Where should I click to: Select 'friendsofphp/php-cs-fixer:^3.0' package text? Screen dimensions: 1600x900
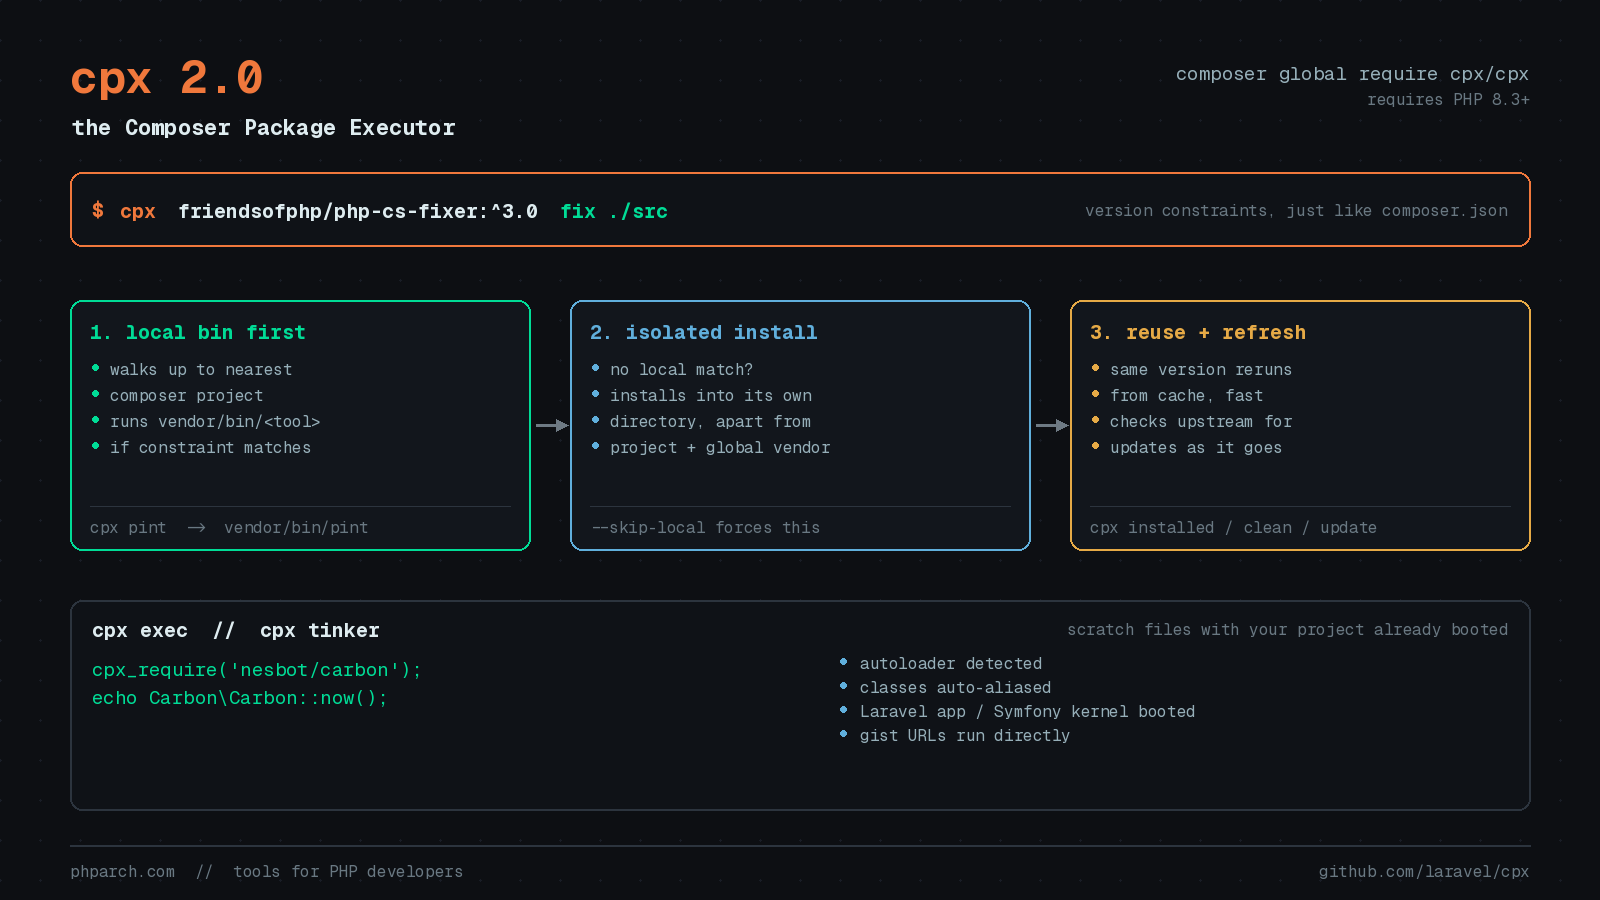coord(358,211)
